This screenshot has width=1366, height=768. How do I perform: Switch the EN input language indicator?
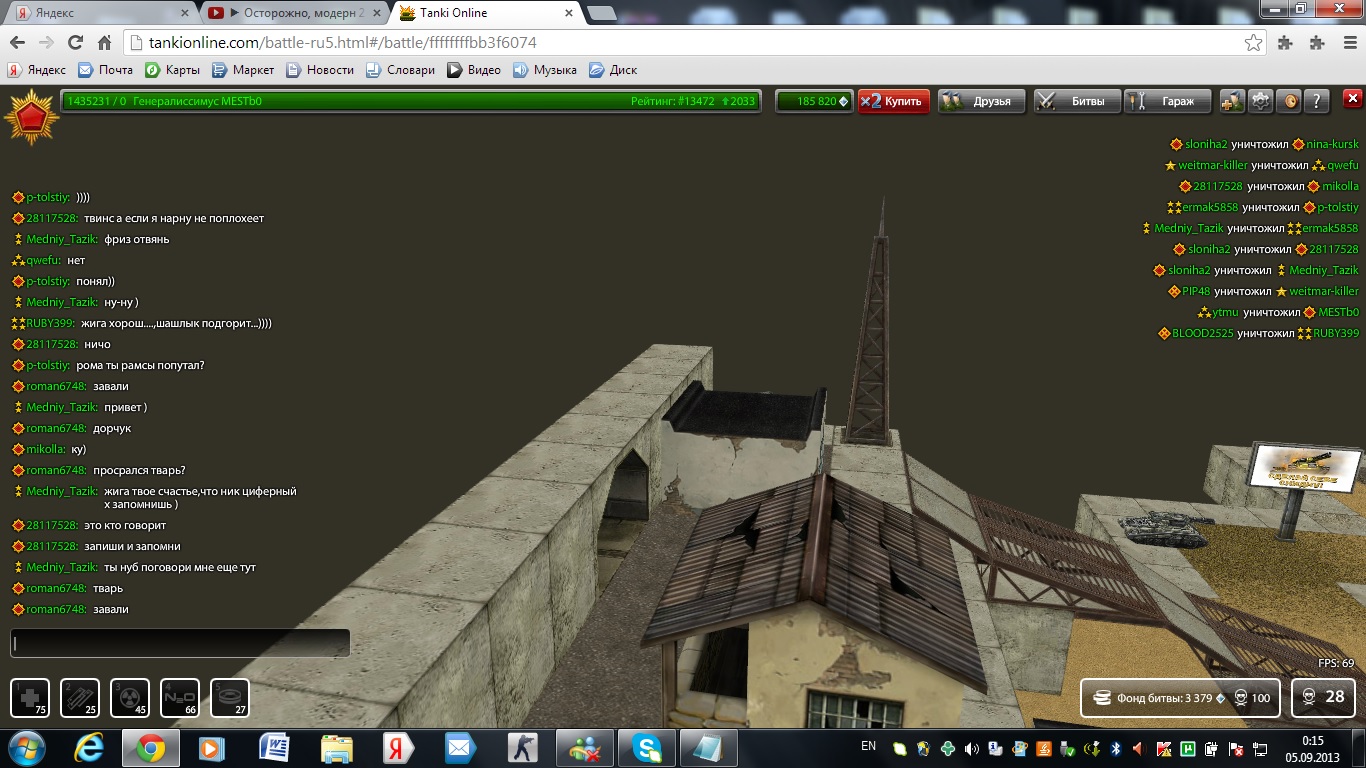(868, 746)
